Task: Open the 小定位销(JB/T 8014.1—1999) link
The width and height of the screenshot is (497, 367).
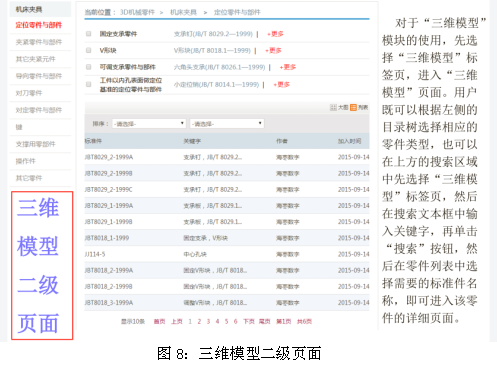Action: (x=216, y=84)
